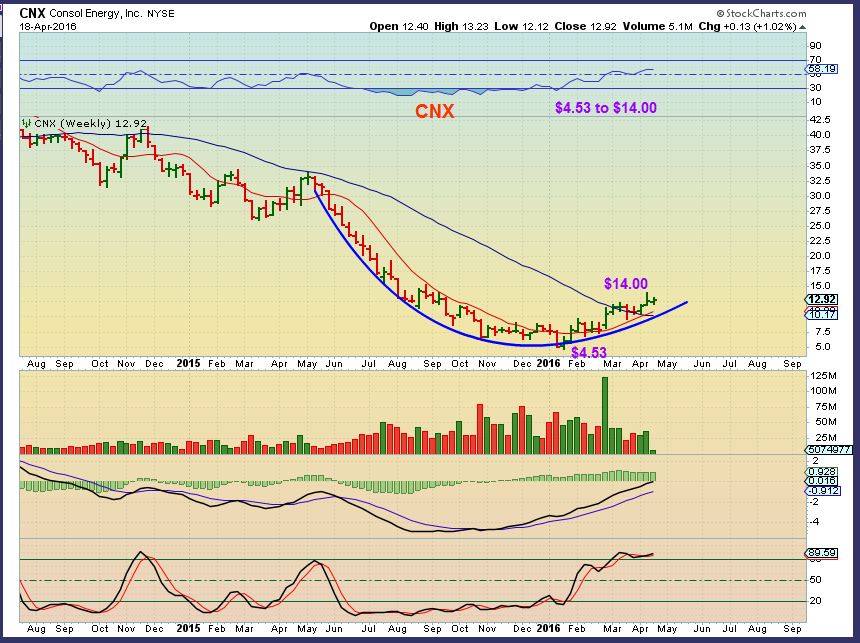860x643 pixels.
Task: Click the 'High 13.23' value
Action: click(x=461, y=26)
